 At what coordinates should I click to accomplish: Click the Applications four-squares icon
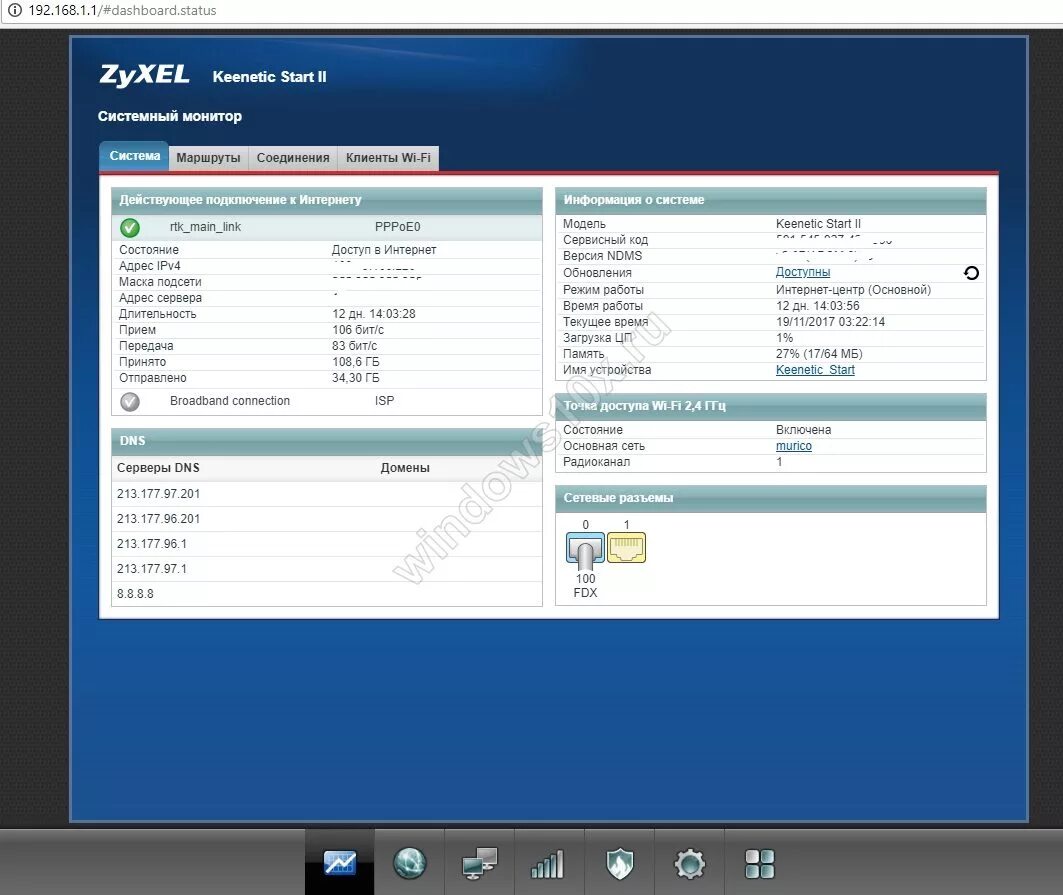point(758,861)
